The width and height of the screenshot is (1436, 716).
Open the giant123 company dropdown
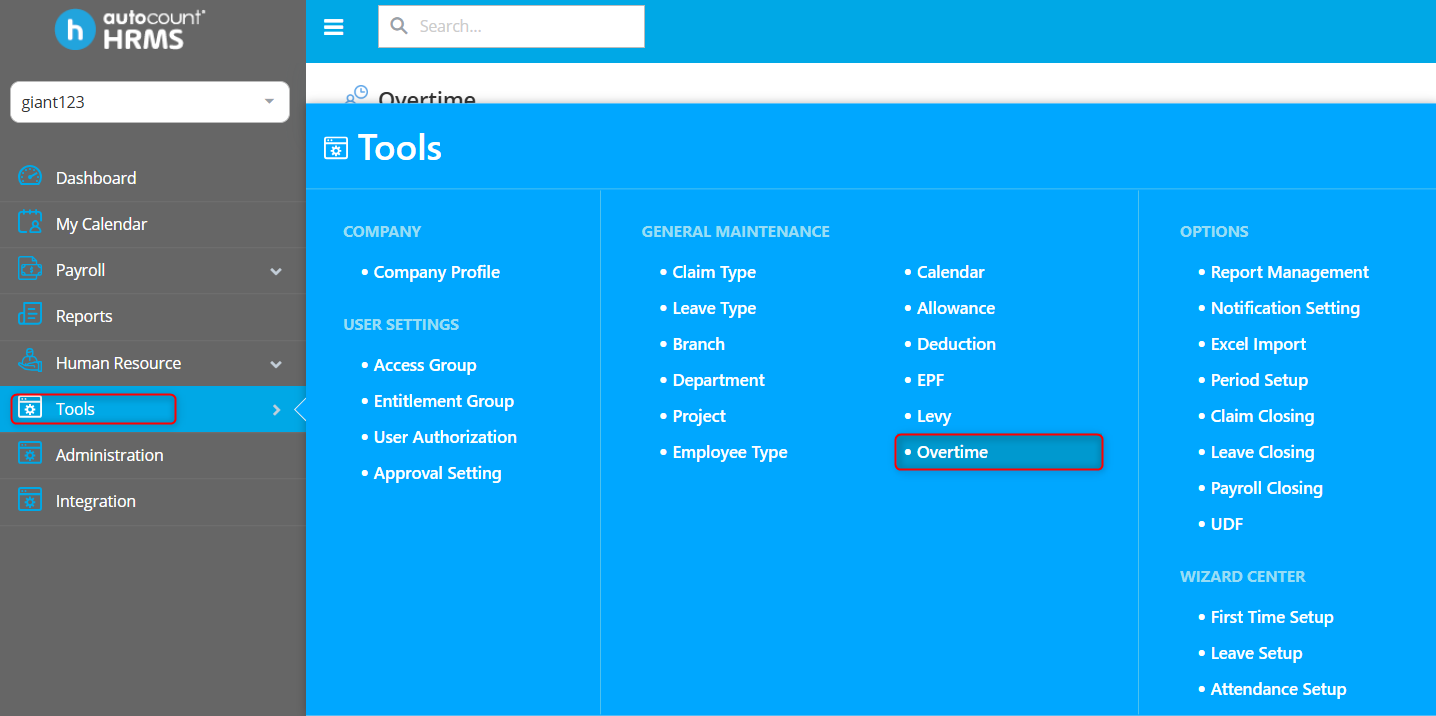[x=150, y=102]
